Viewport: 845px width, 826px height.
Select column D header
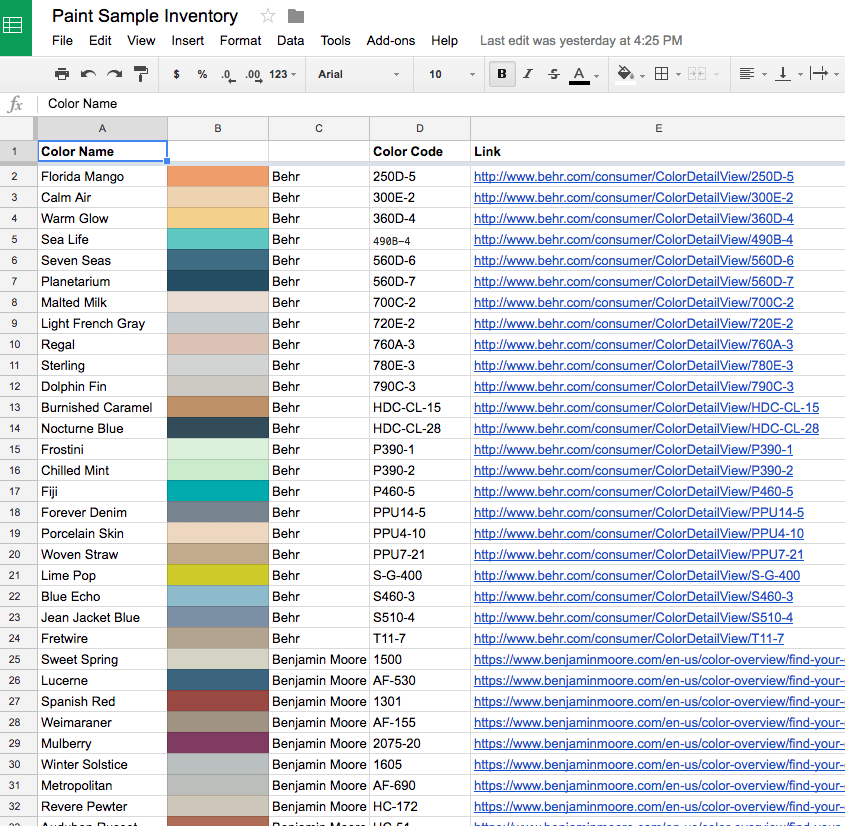(x=420, y=129)
